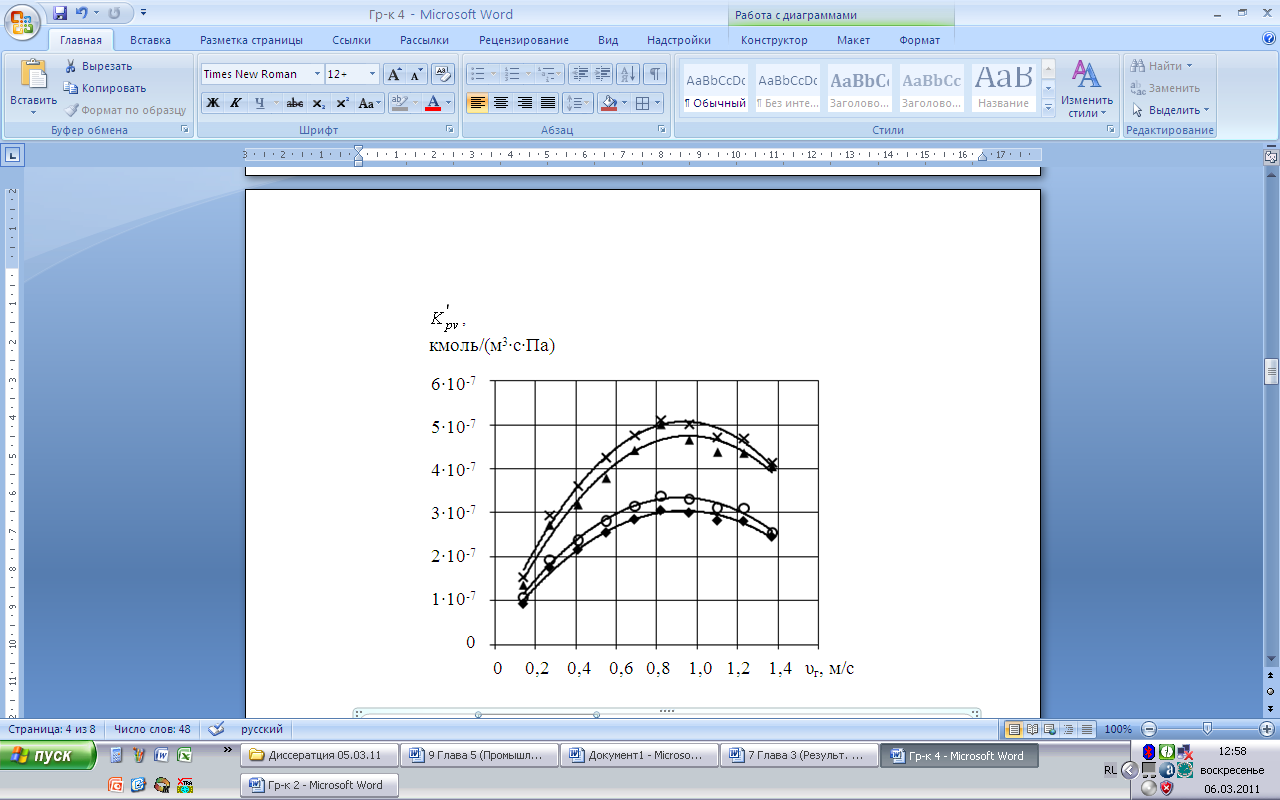Switch to Разметка страницы tab
This screenshot has width=1280, height=800.
(x=251, y=40)
